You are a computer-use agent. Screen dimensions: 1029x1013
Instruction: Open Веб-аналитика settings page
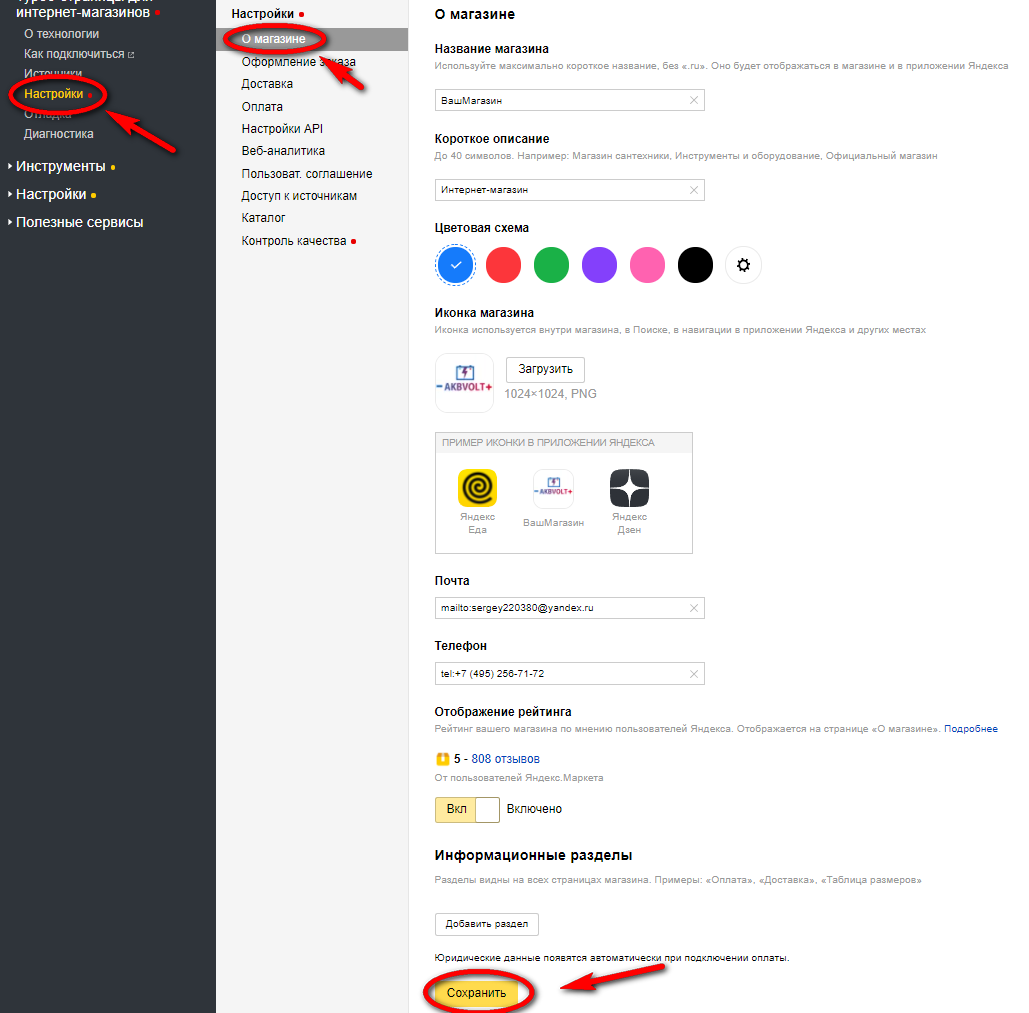283,151
